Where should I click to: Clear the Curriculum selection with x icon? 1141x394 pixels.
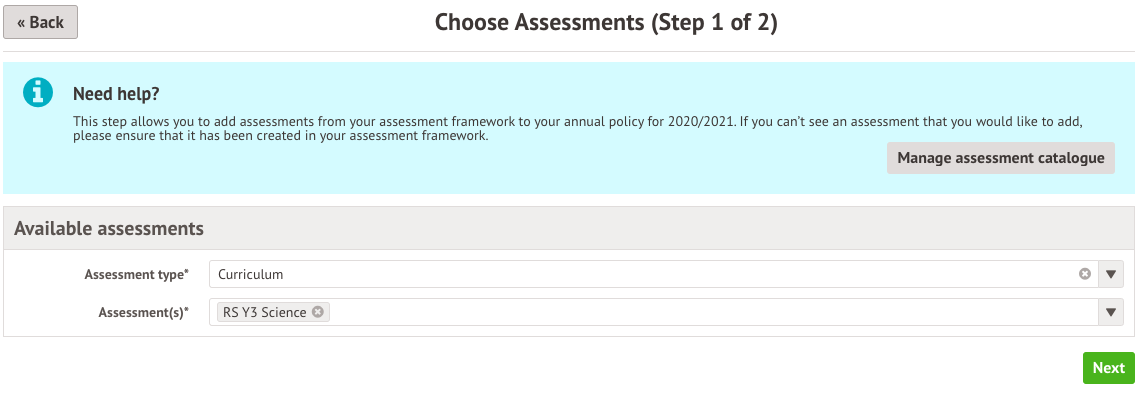pyautogui.click(x=1085, y=274)
